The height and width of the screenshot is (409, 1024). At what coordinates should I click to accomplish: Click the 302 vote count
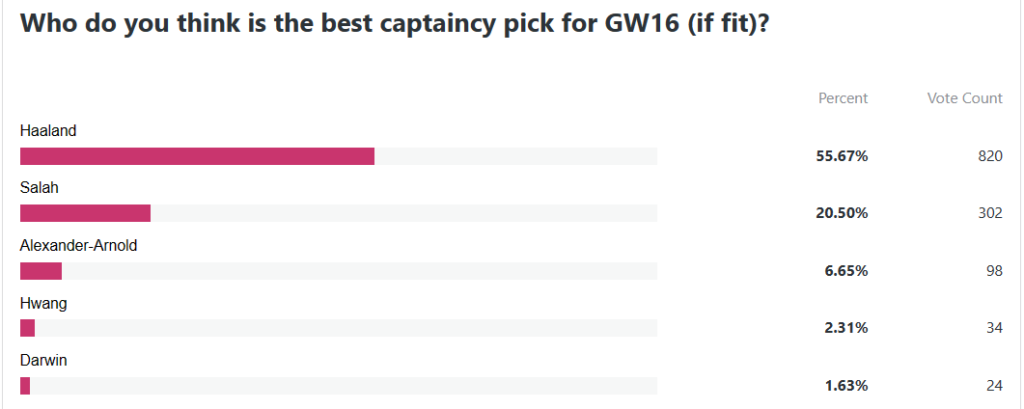click(x=990, y=213)
